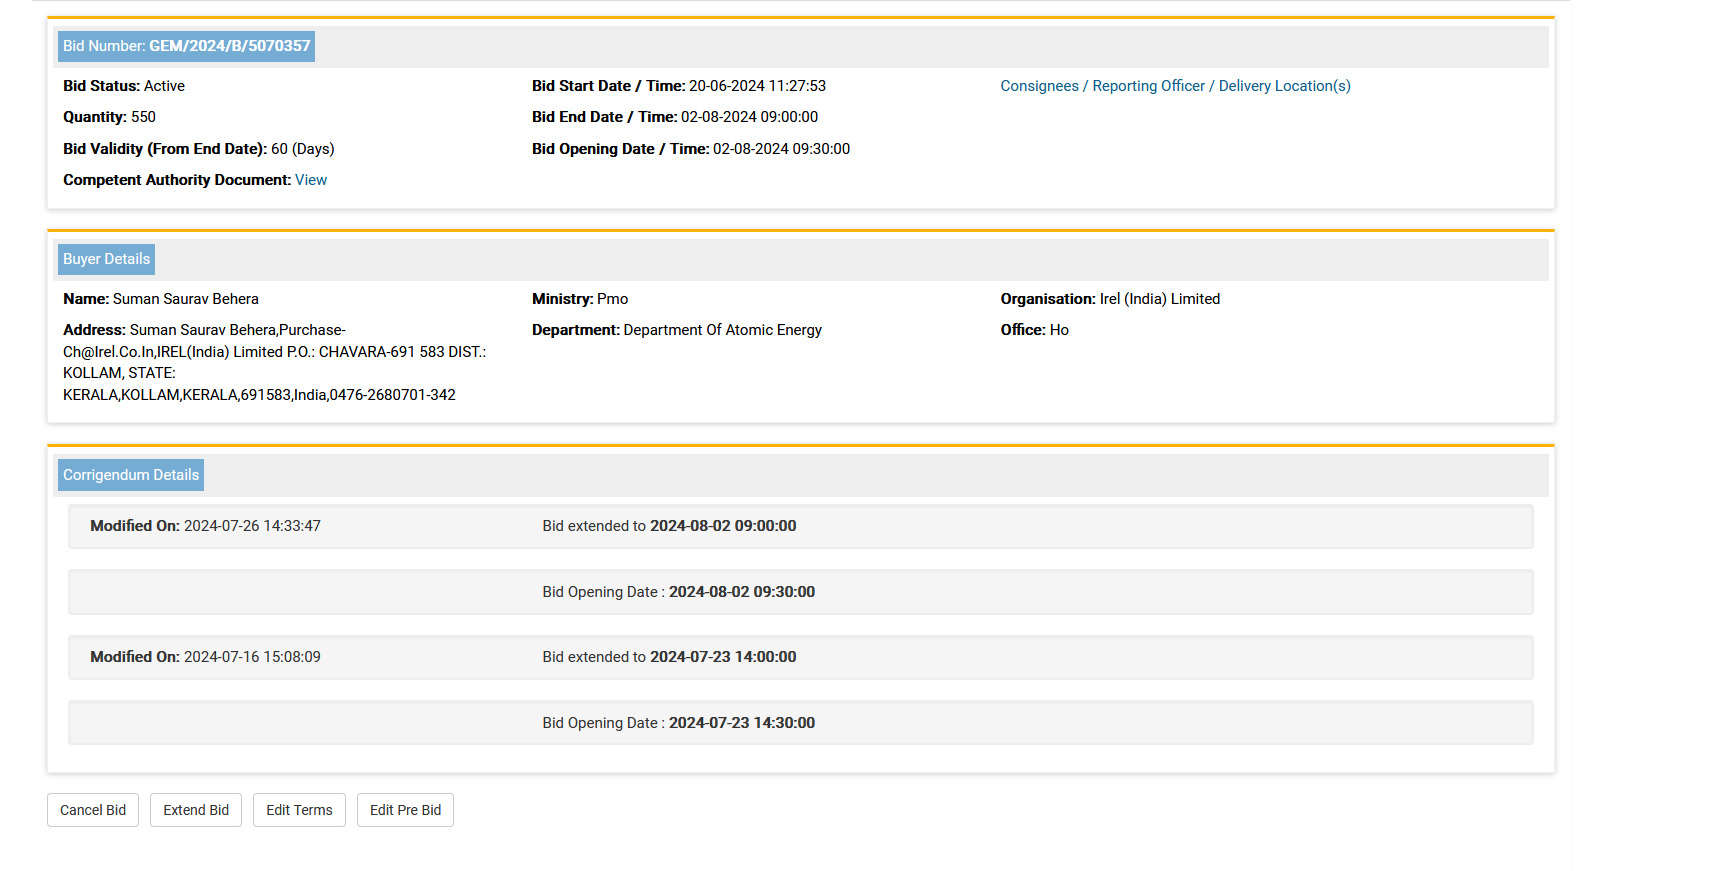The image size is (1717, 871).
Task: Select the Organisation Irel (India) Limited text
Action: point(1159,299)
